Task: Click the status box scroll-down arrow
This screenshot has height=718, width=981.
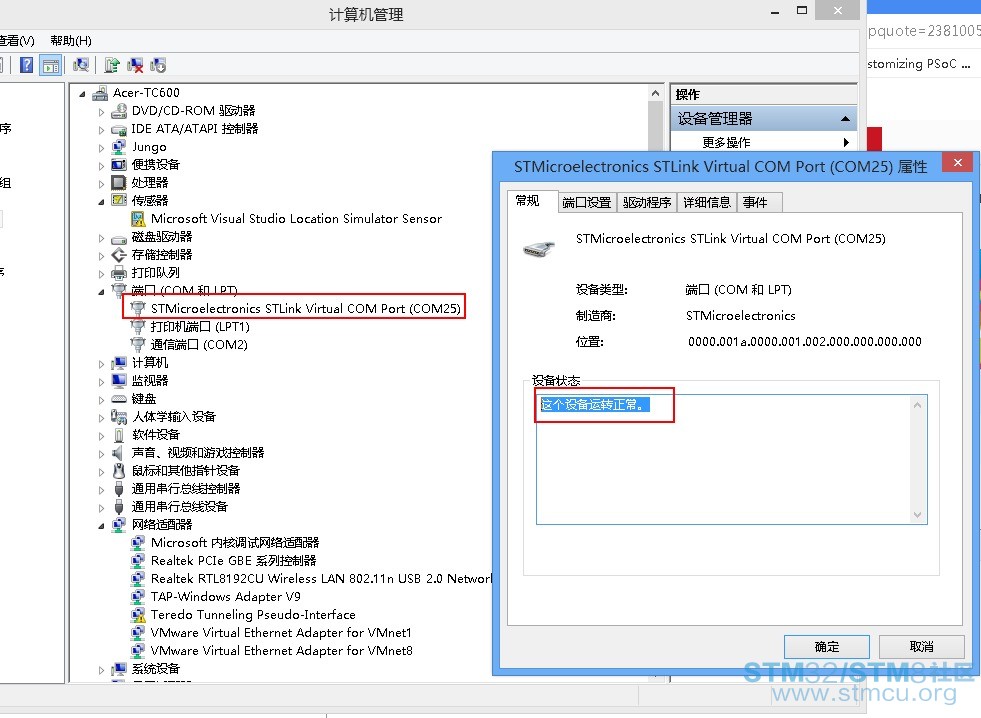Action: tap(917, 515)
